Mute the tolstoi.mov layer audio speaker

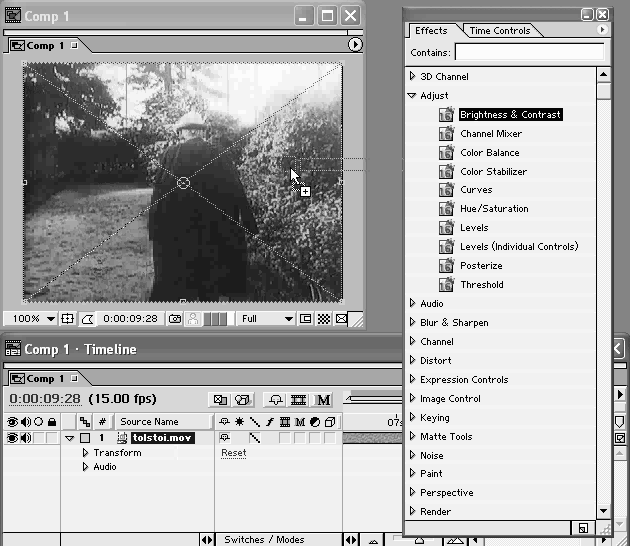[25, 438]
